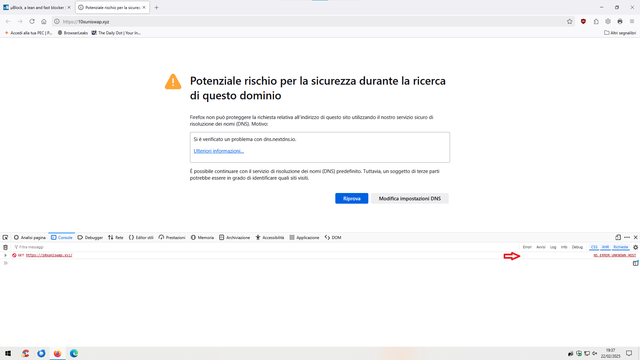
Task: Open devtools more options ellipsis menu
Action: tap(627, 237)
